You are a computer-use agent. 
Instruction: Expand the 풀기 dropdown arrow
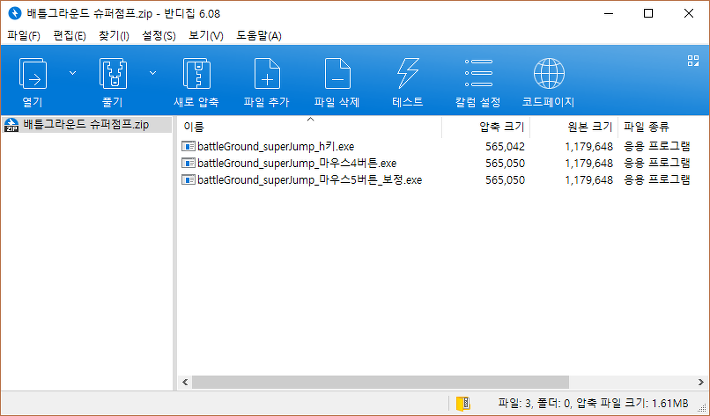click(153, 73)
